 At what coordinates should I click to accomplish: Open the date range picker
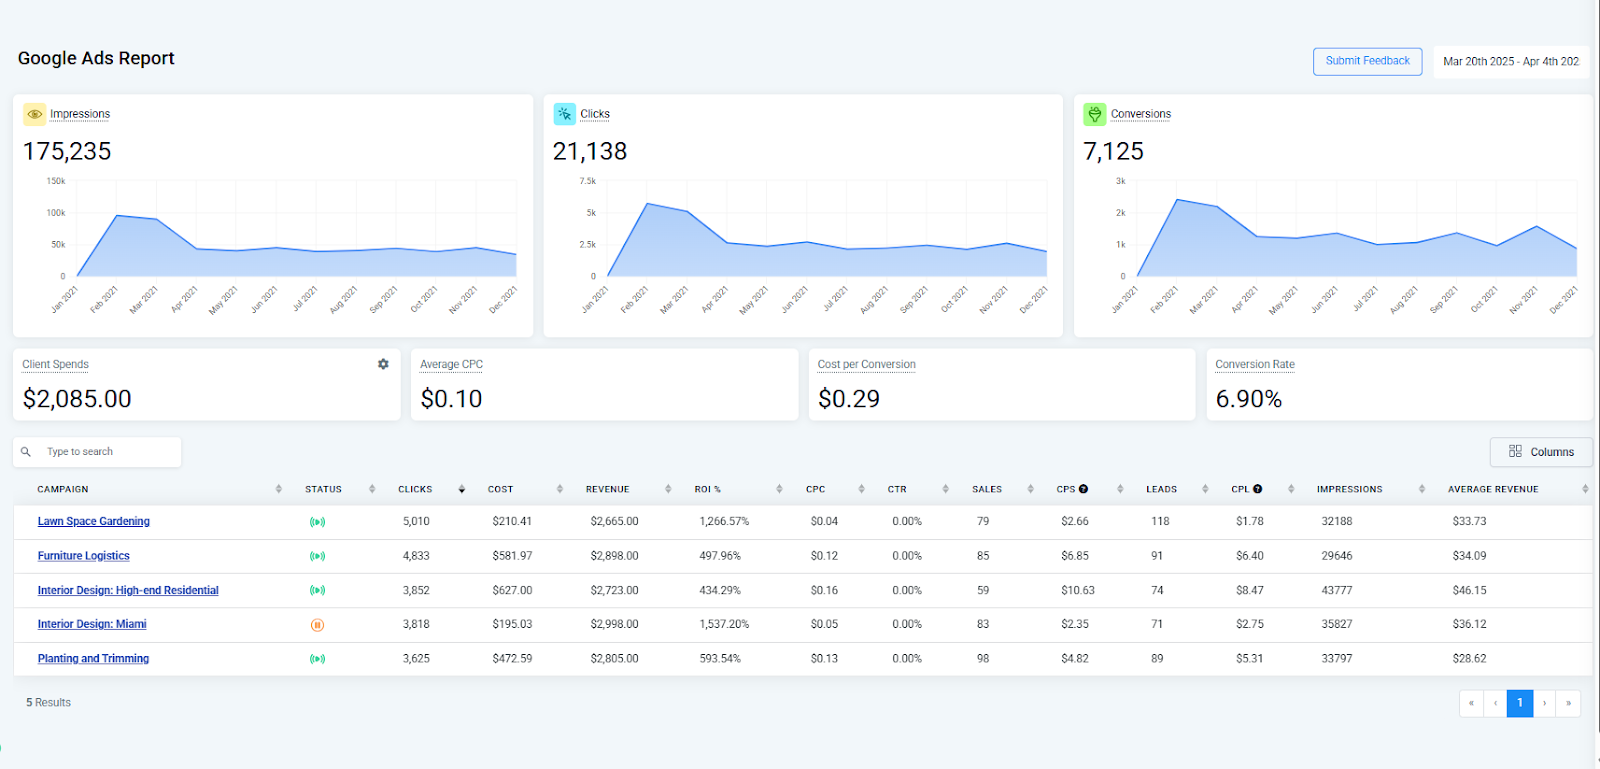1511,61
